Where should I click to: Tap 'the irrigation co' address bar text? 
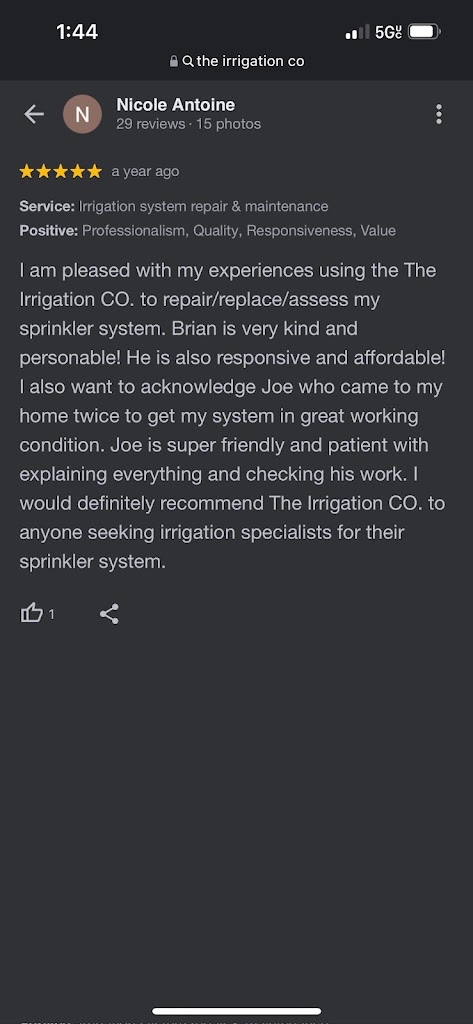250,61
